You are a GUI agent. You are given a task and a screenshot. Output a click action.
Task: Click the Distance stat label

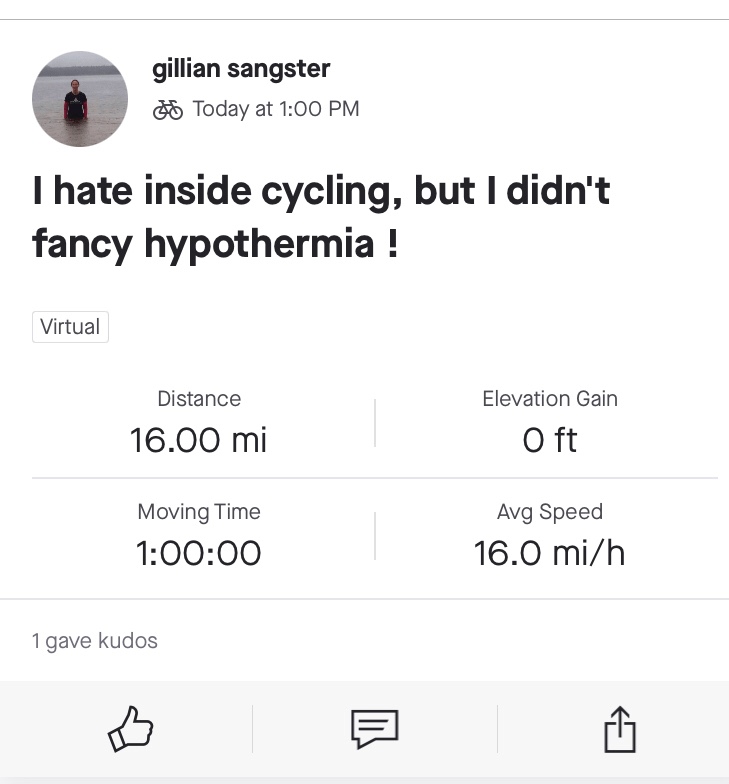[x=199, y=399]
